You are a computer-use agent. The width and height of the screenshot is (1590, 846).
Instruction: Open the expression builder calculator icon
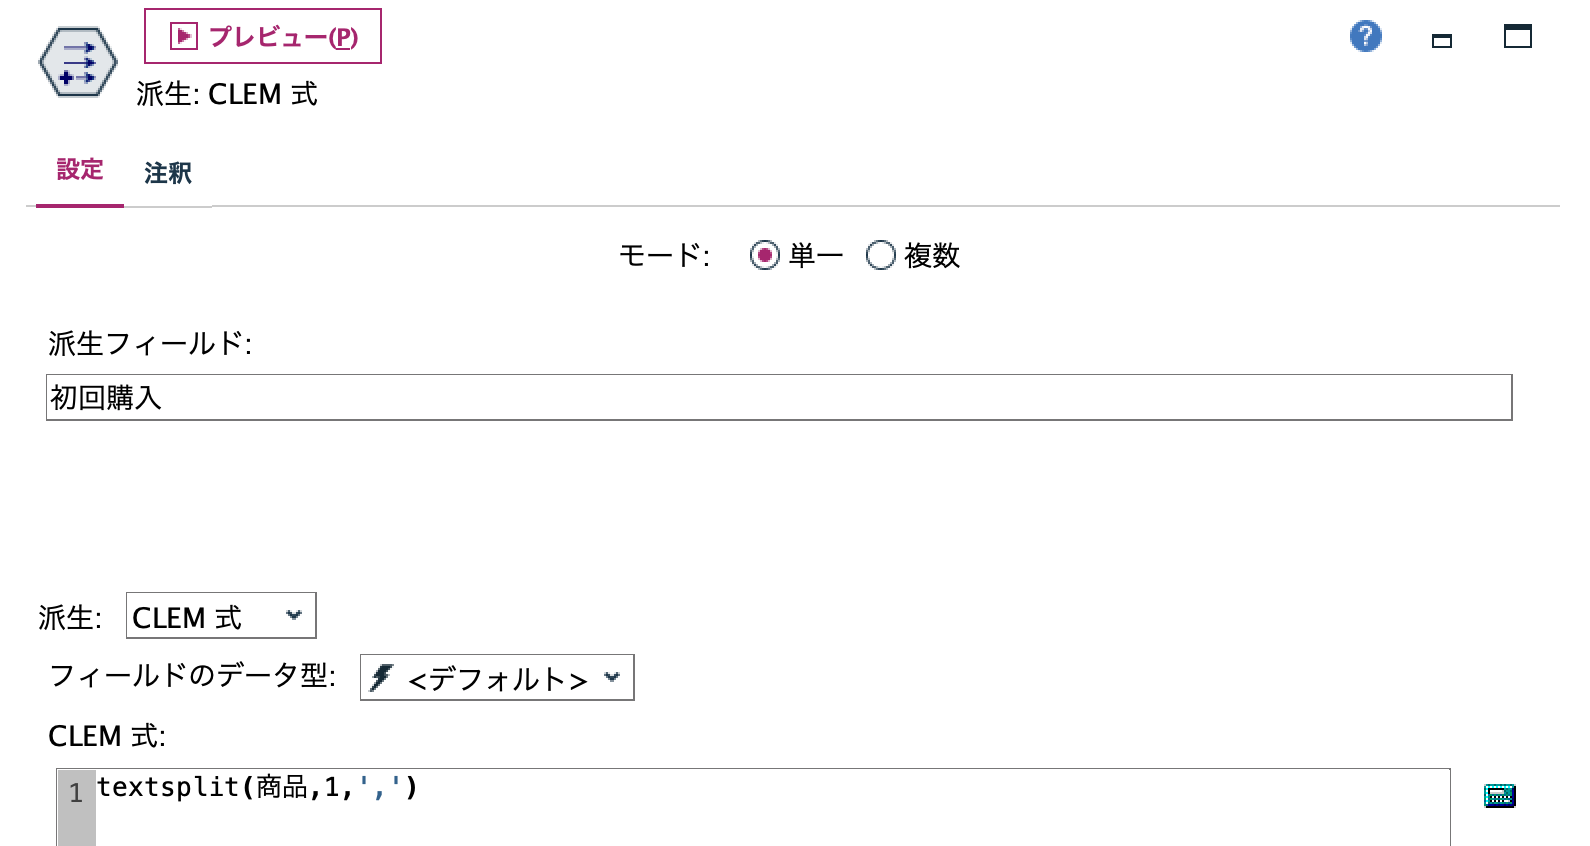(1500, 794)
